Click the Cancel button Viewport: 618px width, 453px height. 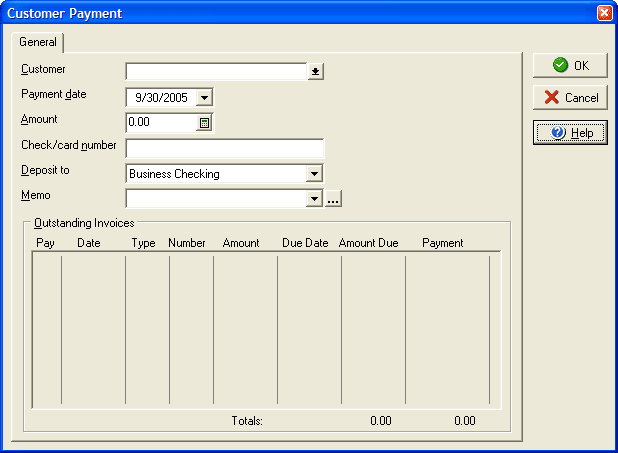(x=570, y=98)
